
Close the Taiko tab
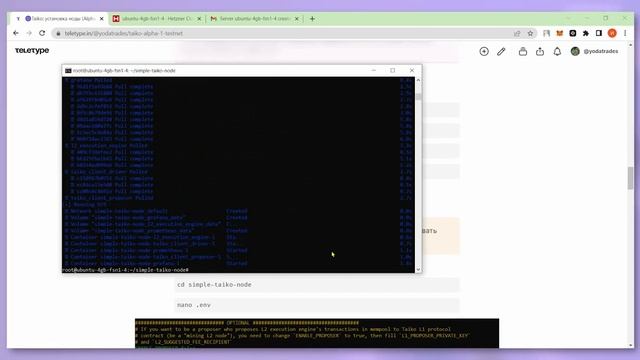pos(102,19)
